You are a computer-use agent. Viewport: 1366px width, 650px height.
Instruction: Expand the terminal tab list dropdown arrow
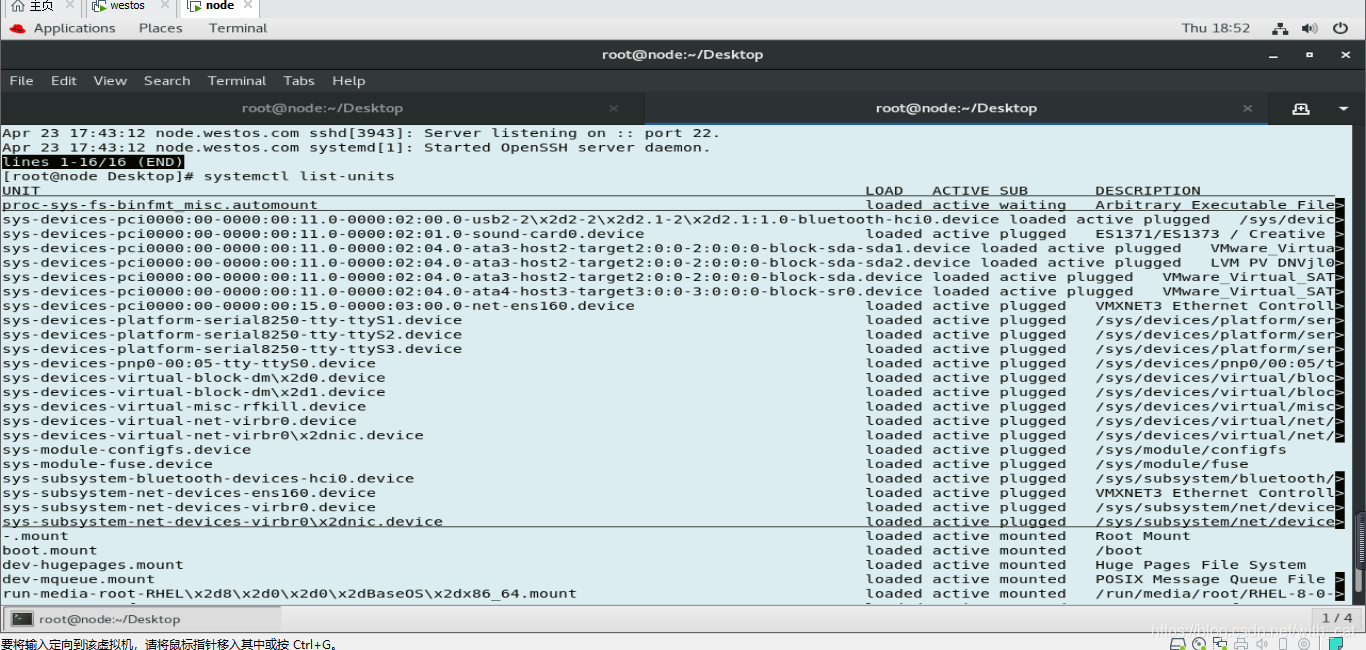pos(1343,108)
